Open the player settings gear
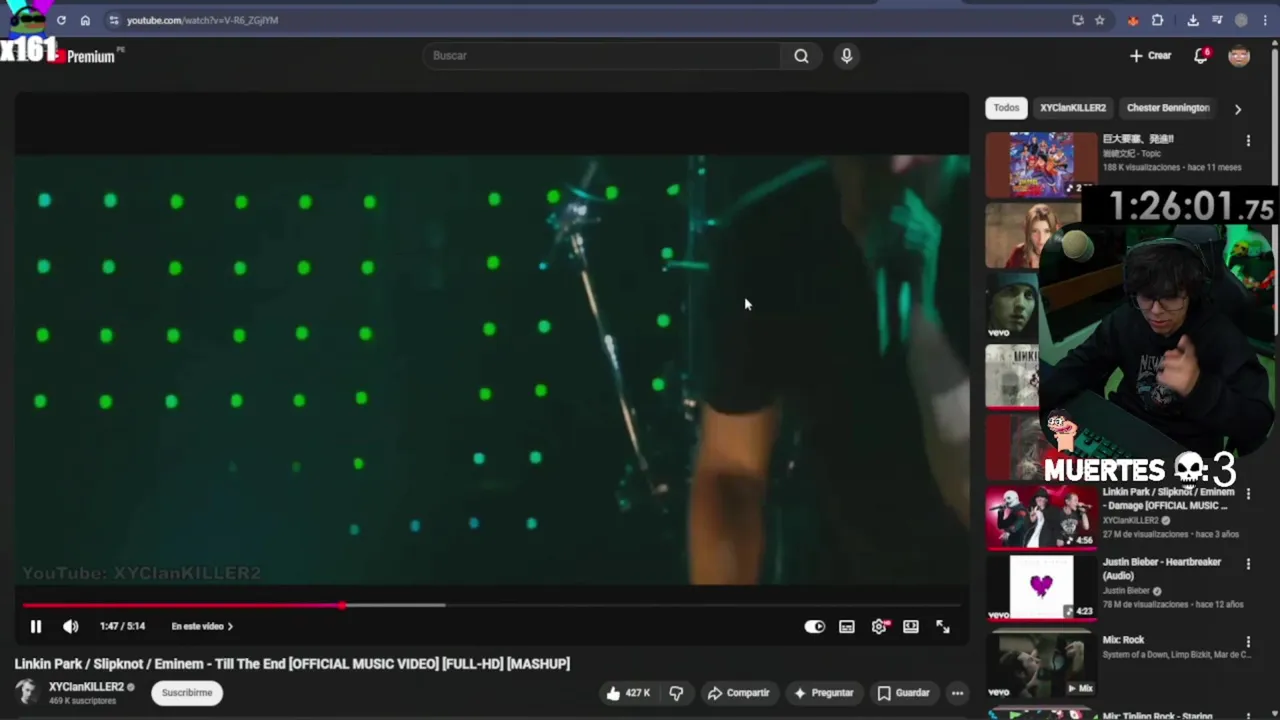Image resolution: width=1280 pixels, height=720 pixels. [x=879, y=627]
